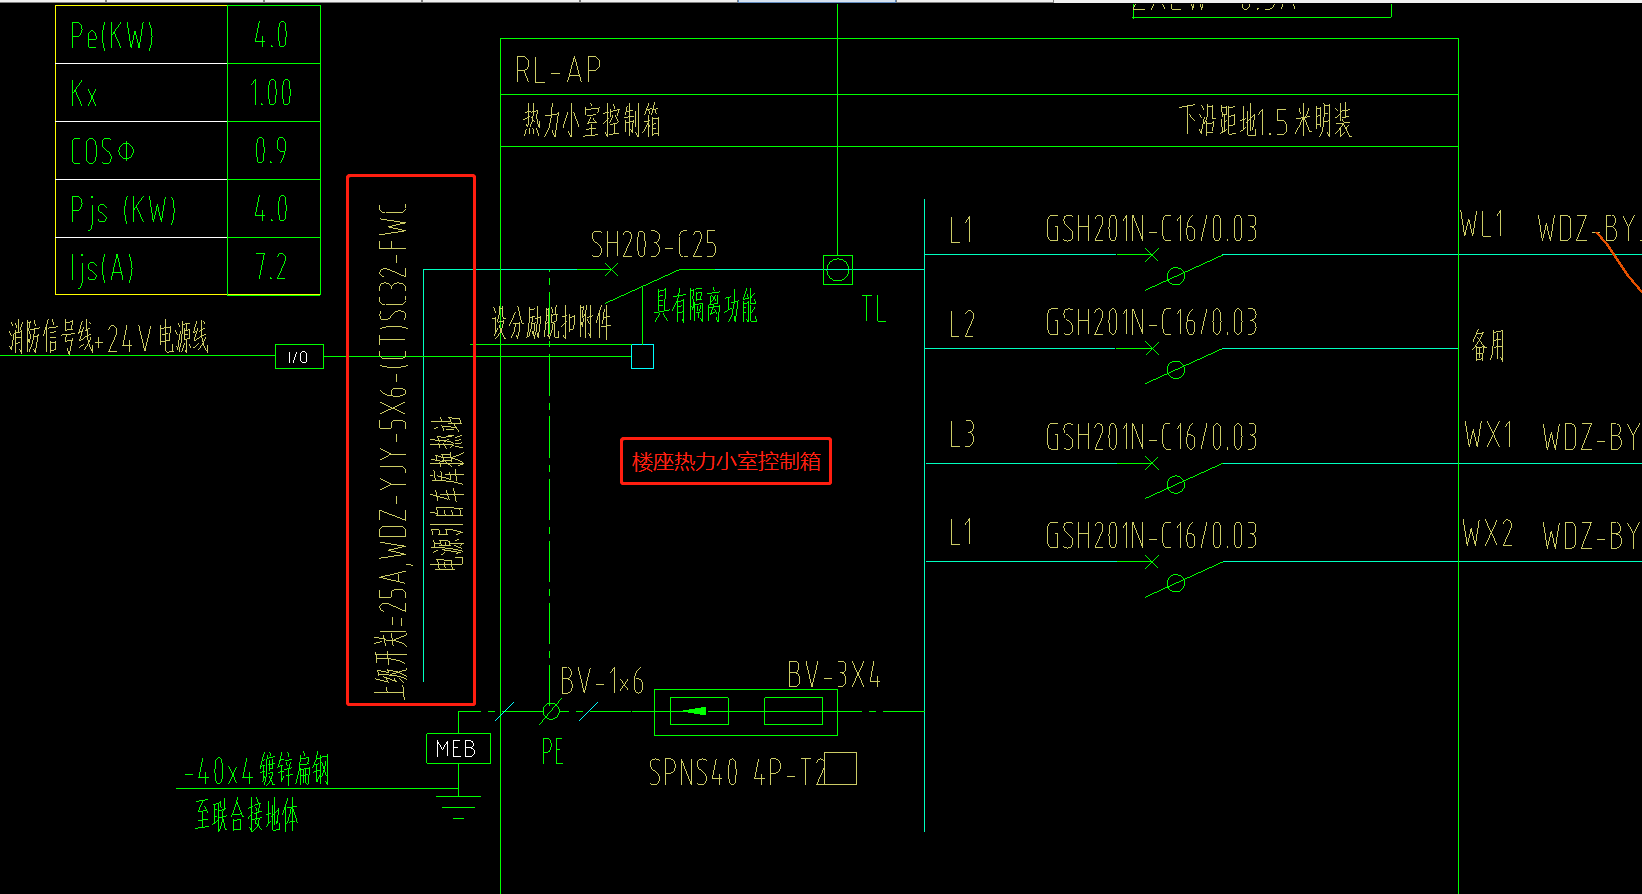
Task: Click the breaker switch symbol on L2 row
Action: coord(1182,362)
